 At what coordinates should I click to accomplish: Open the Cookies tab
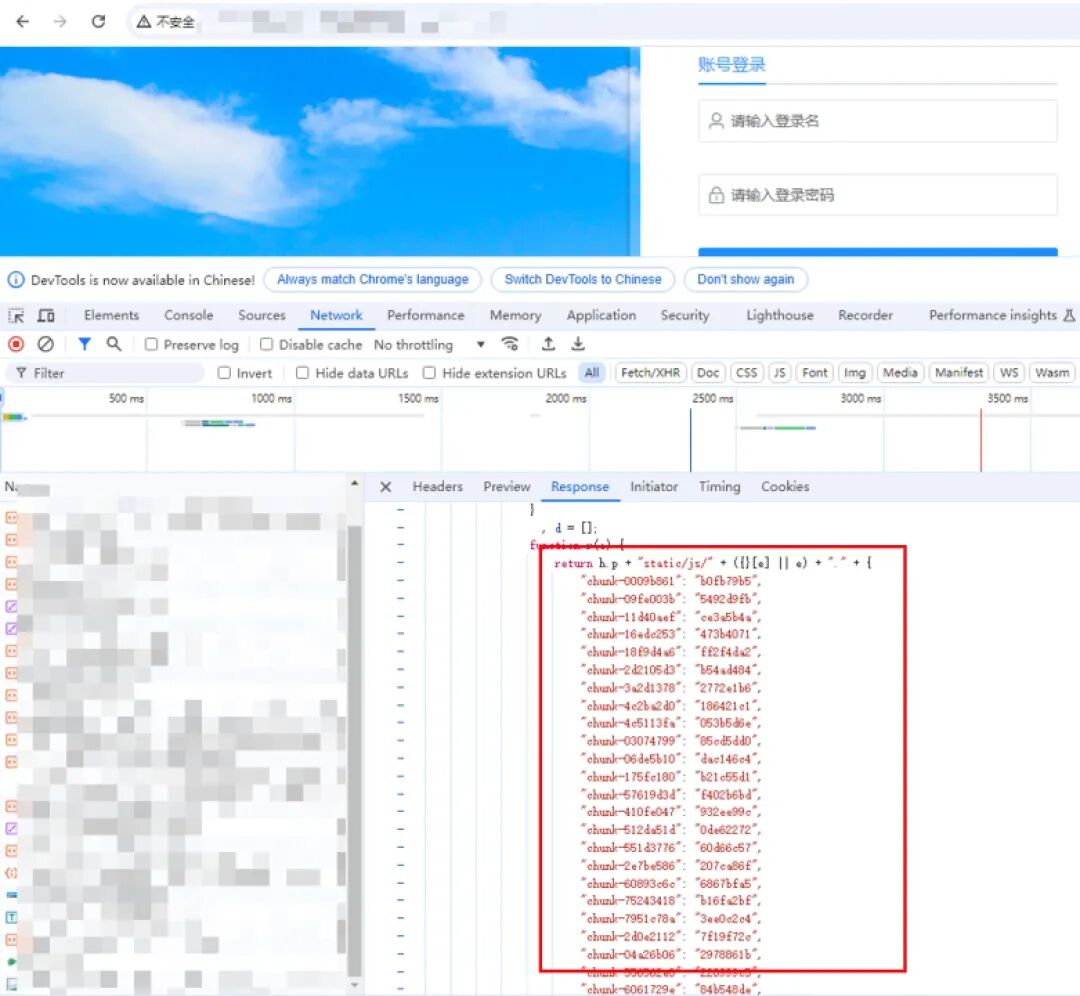tap(785, 487)
